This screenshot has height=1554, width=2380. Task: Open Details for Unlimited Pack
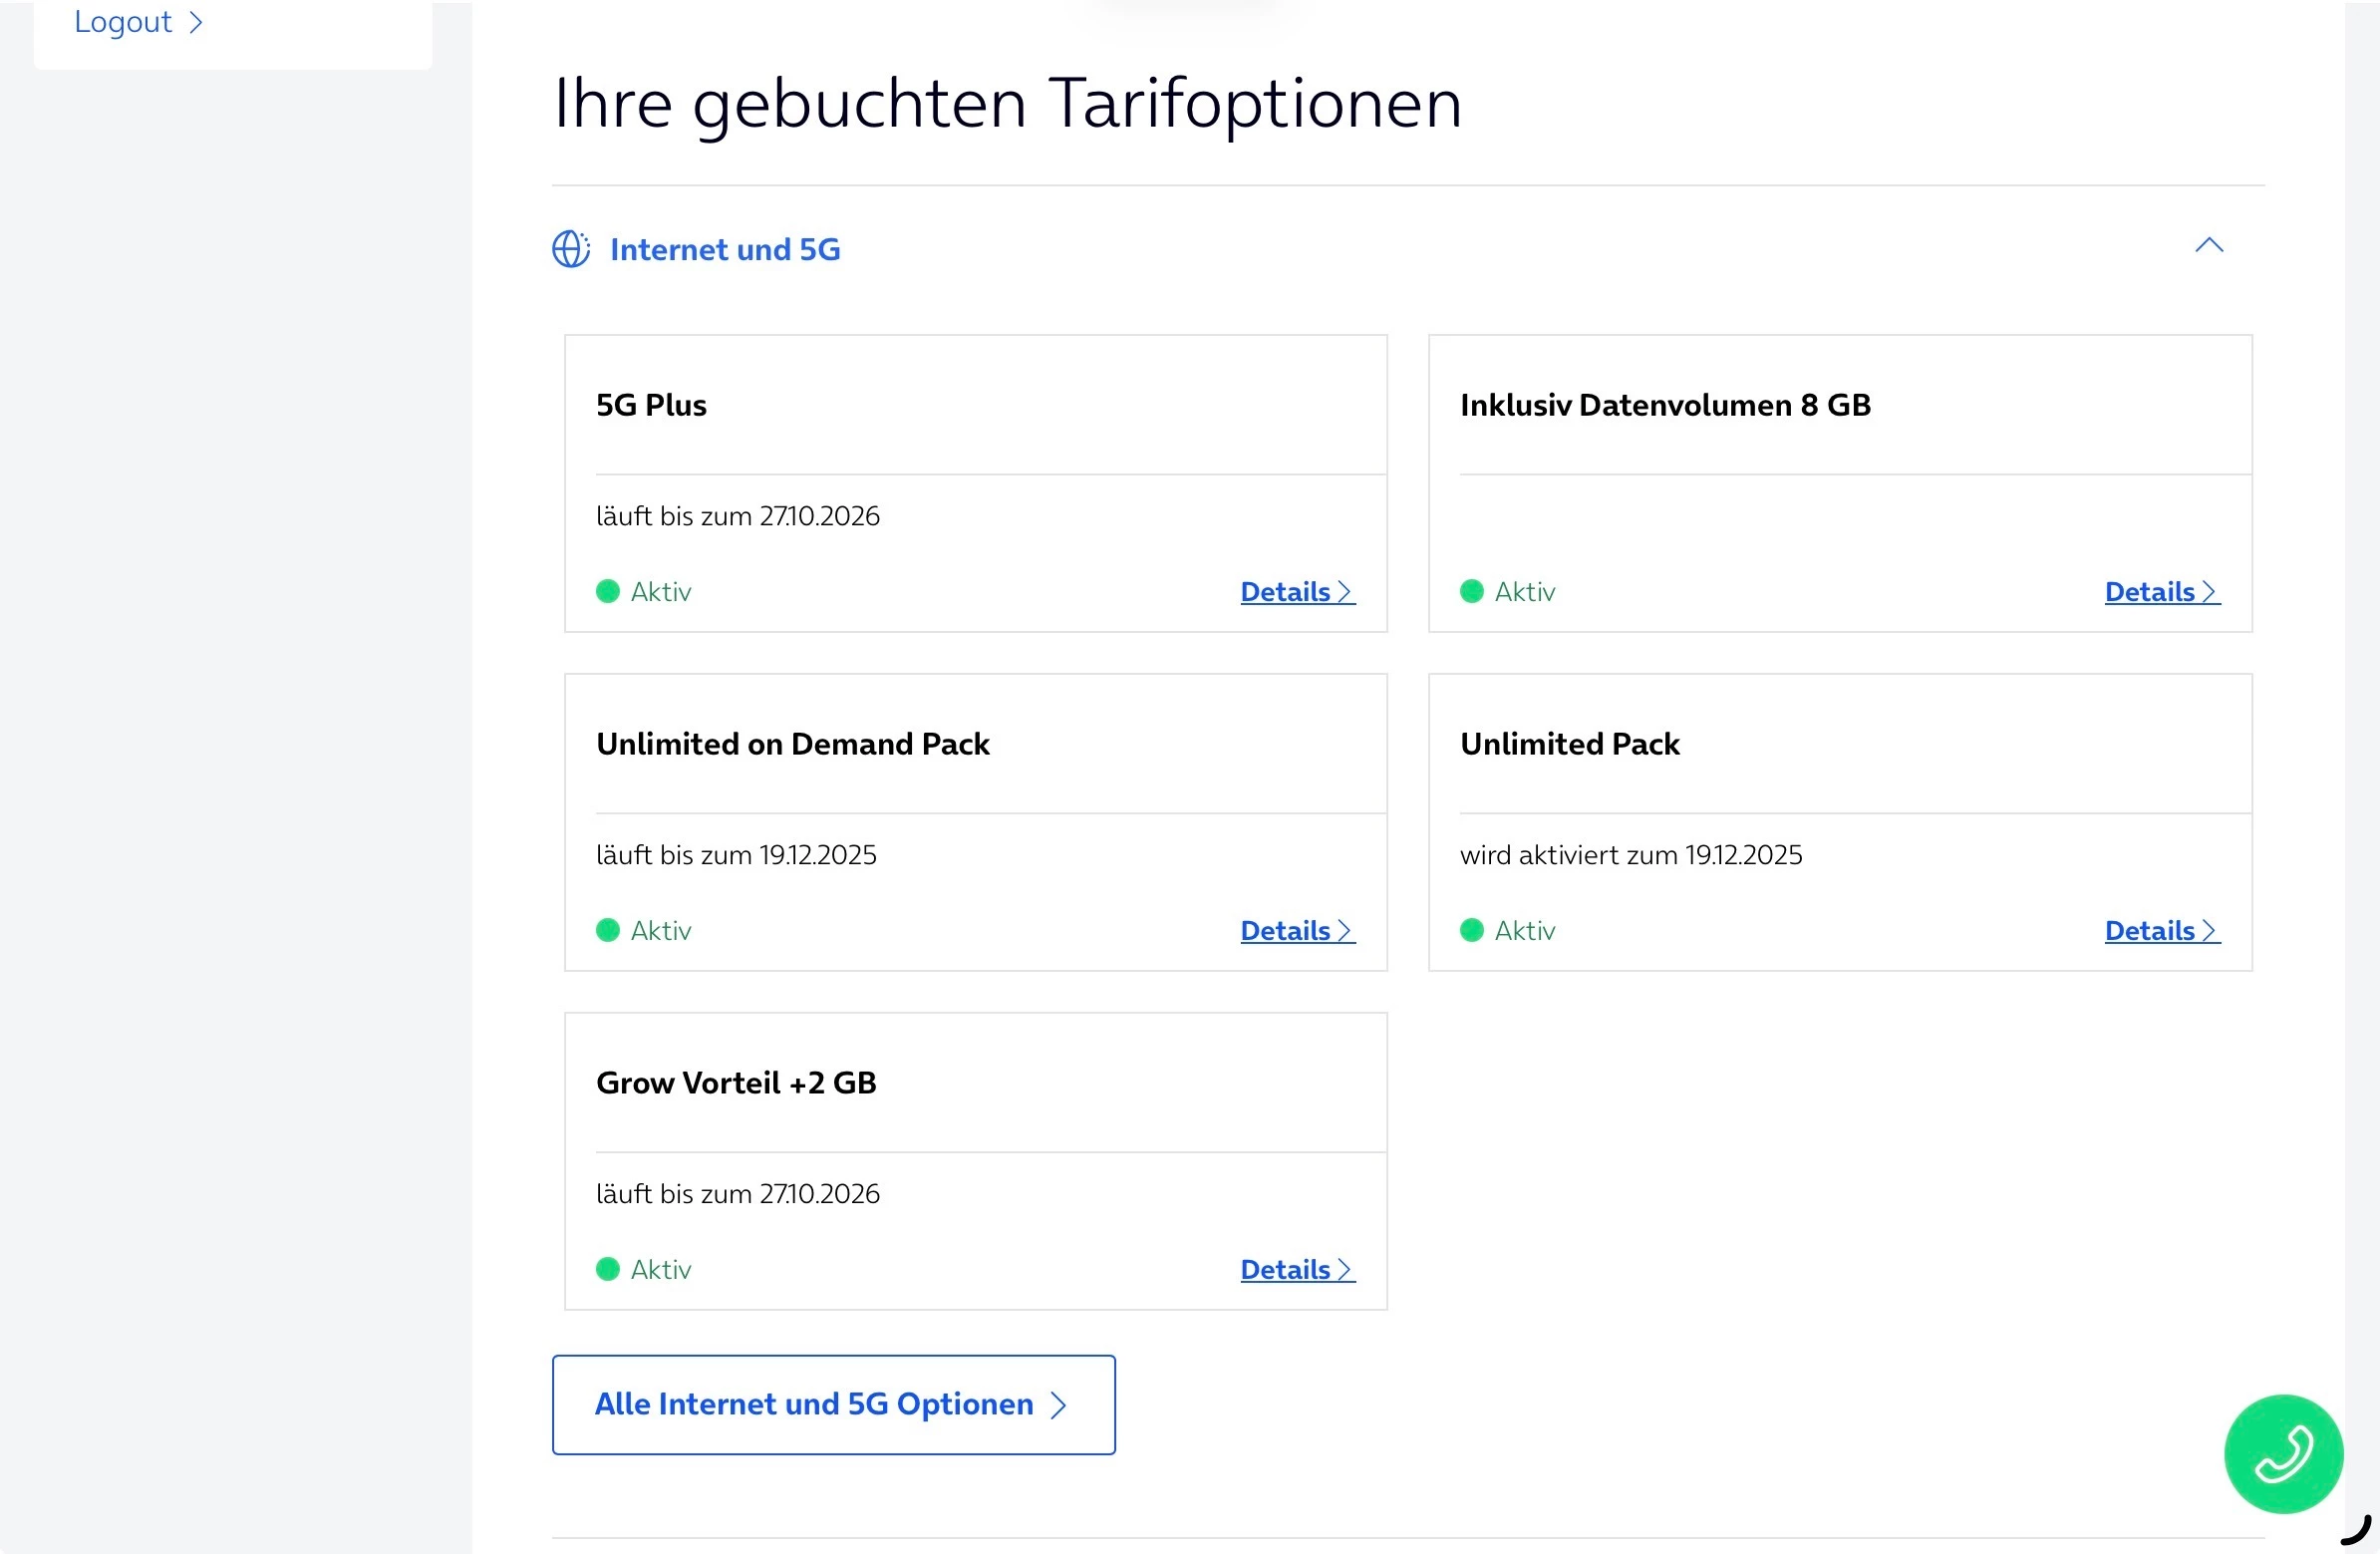pos(2160,931)
